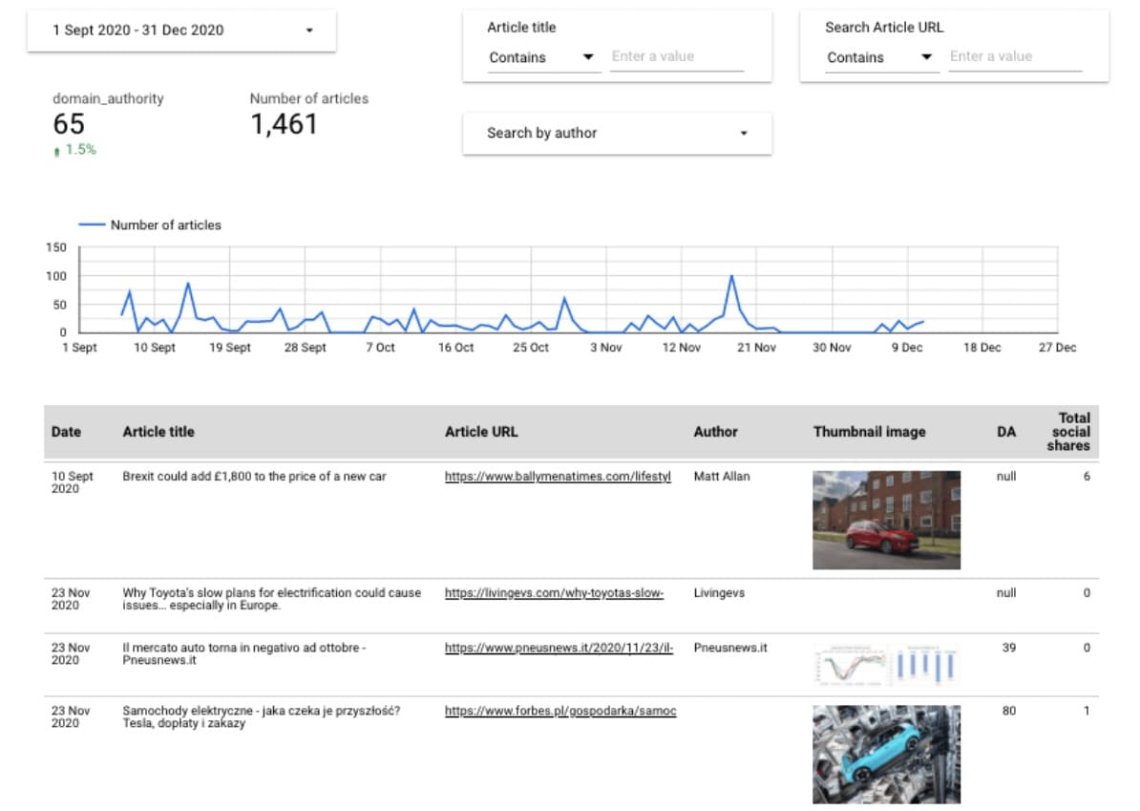The image size is (1140, 811).
Task: Expand Article title Contains condition dropdown
Action: (x=542, y=58)
